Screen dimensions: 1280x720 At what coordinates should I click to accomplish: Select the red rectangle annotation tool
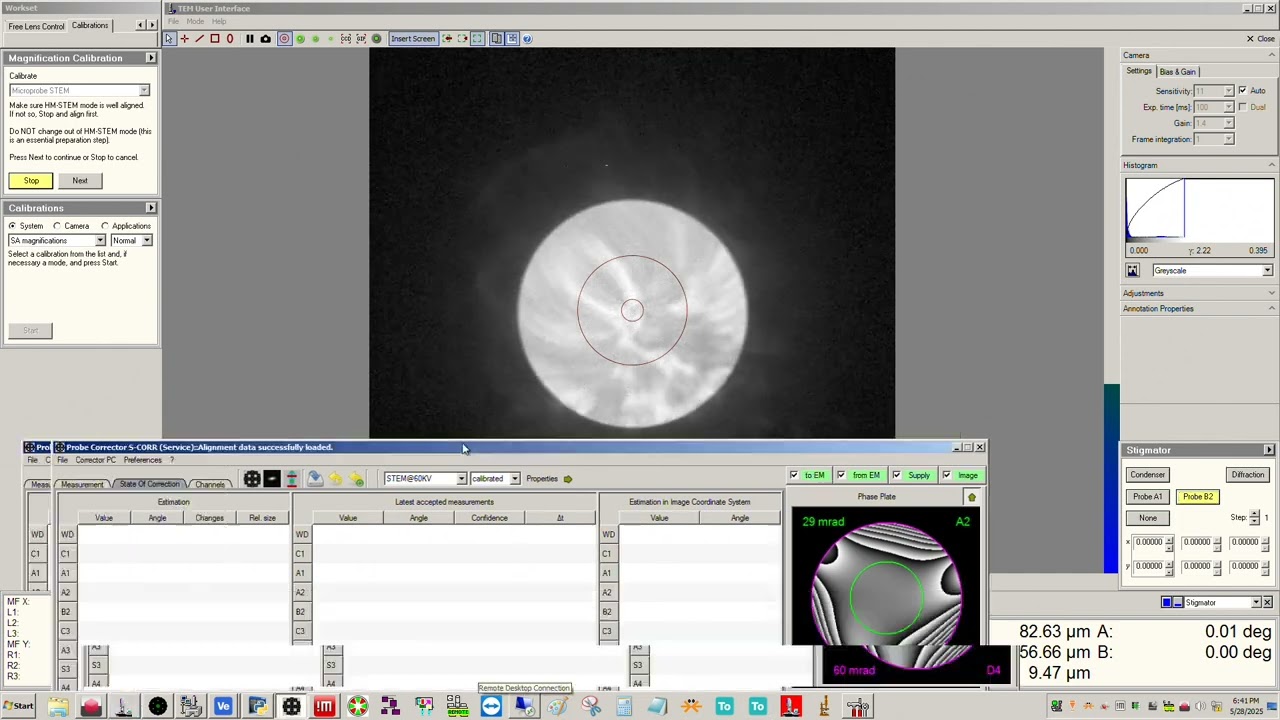[214, 39]
